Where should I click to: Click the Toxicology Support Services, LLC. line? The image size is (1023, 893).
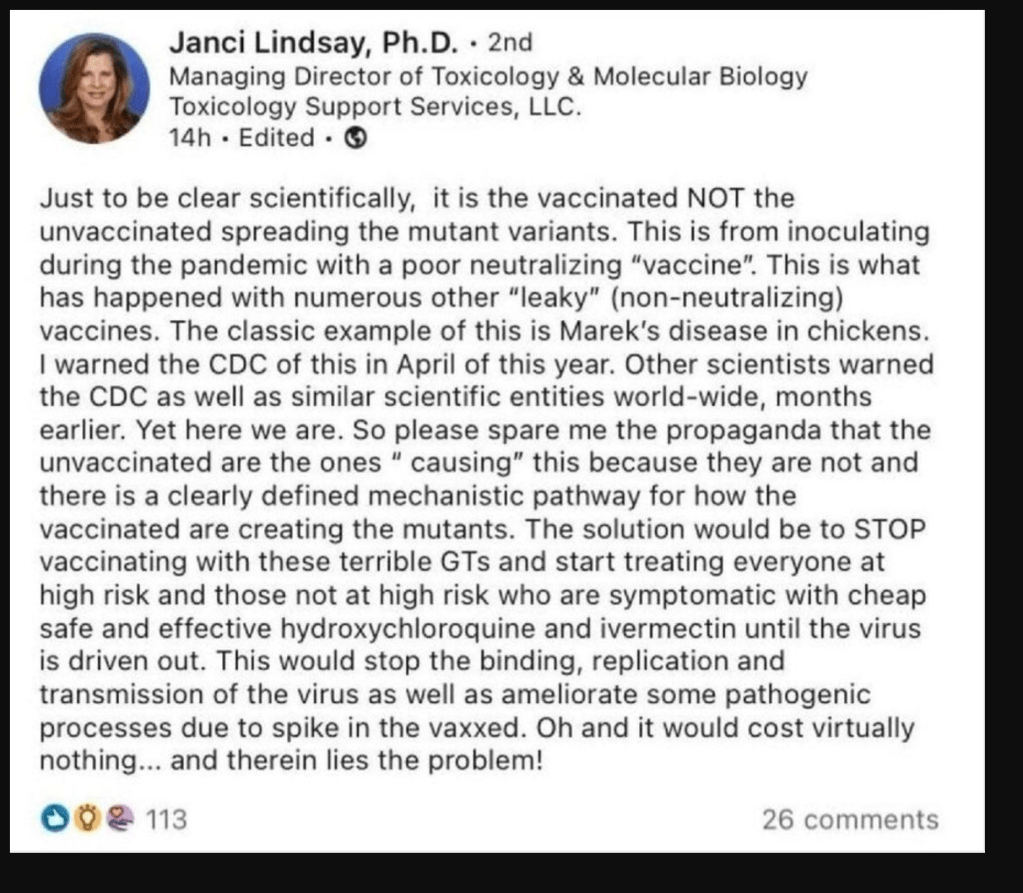coord(375,107)
